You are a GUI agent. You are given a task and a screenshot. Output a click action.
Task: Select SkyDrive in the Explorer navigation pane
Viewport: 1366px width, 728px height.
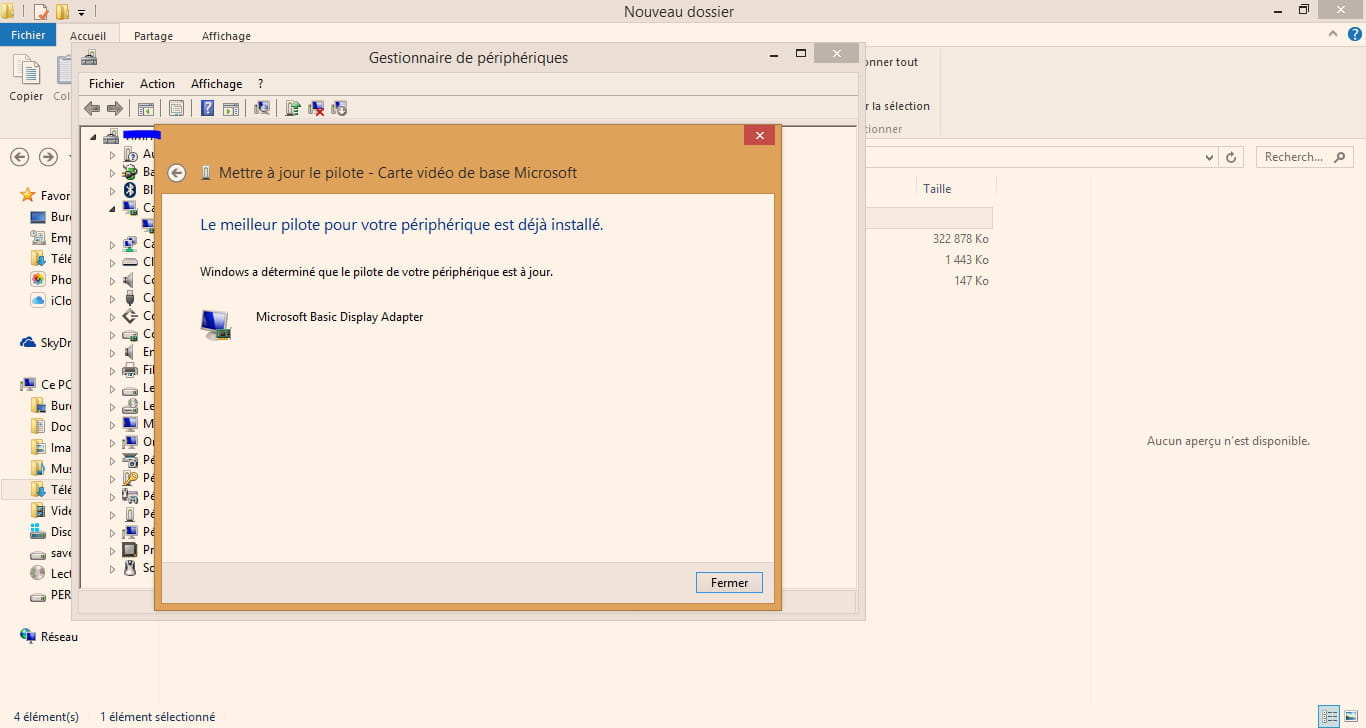coord(46,342)
